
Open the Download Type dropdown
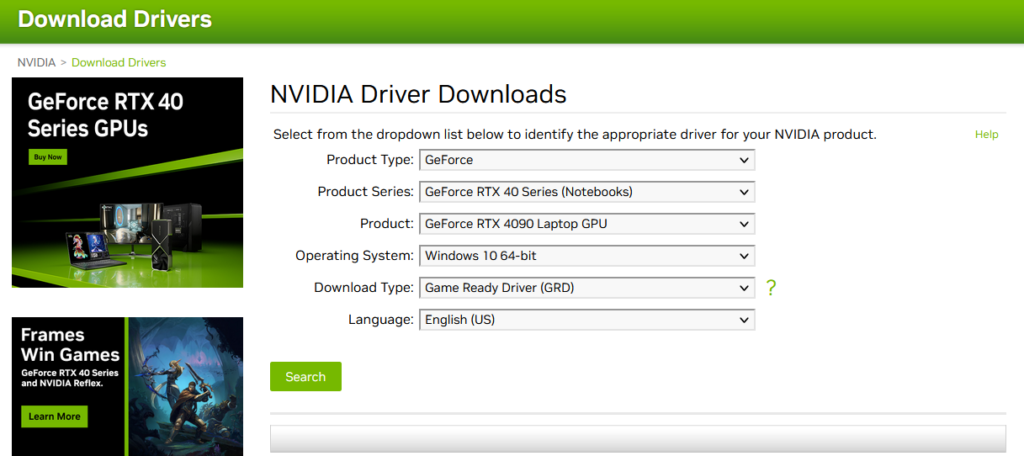click(x=586, y=287)
